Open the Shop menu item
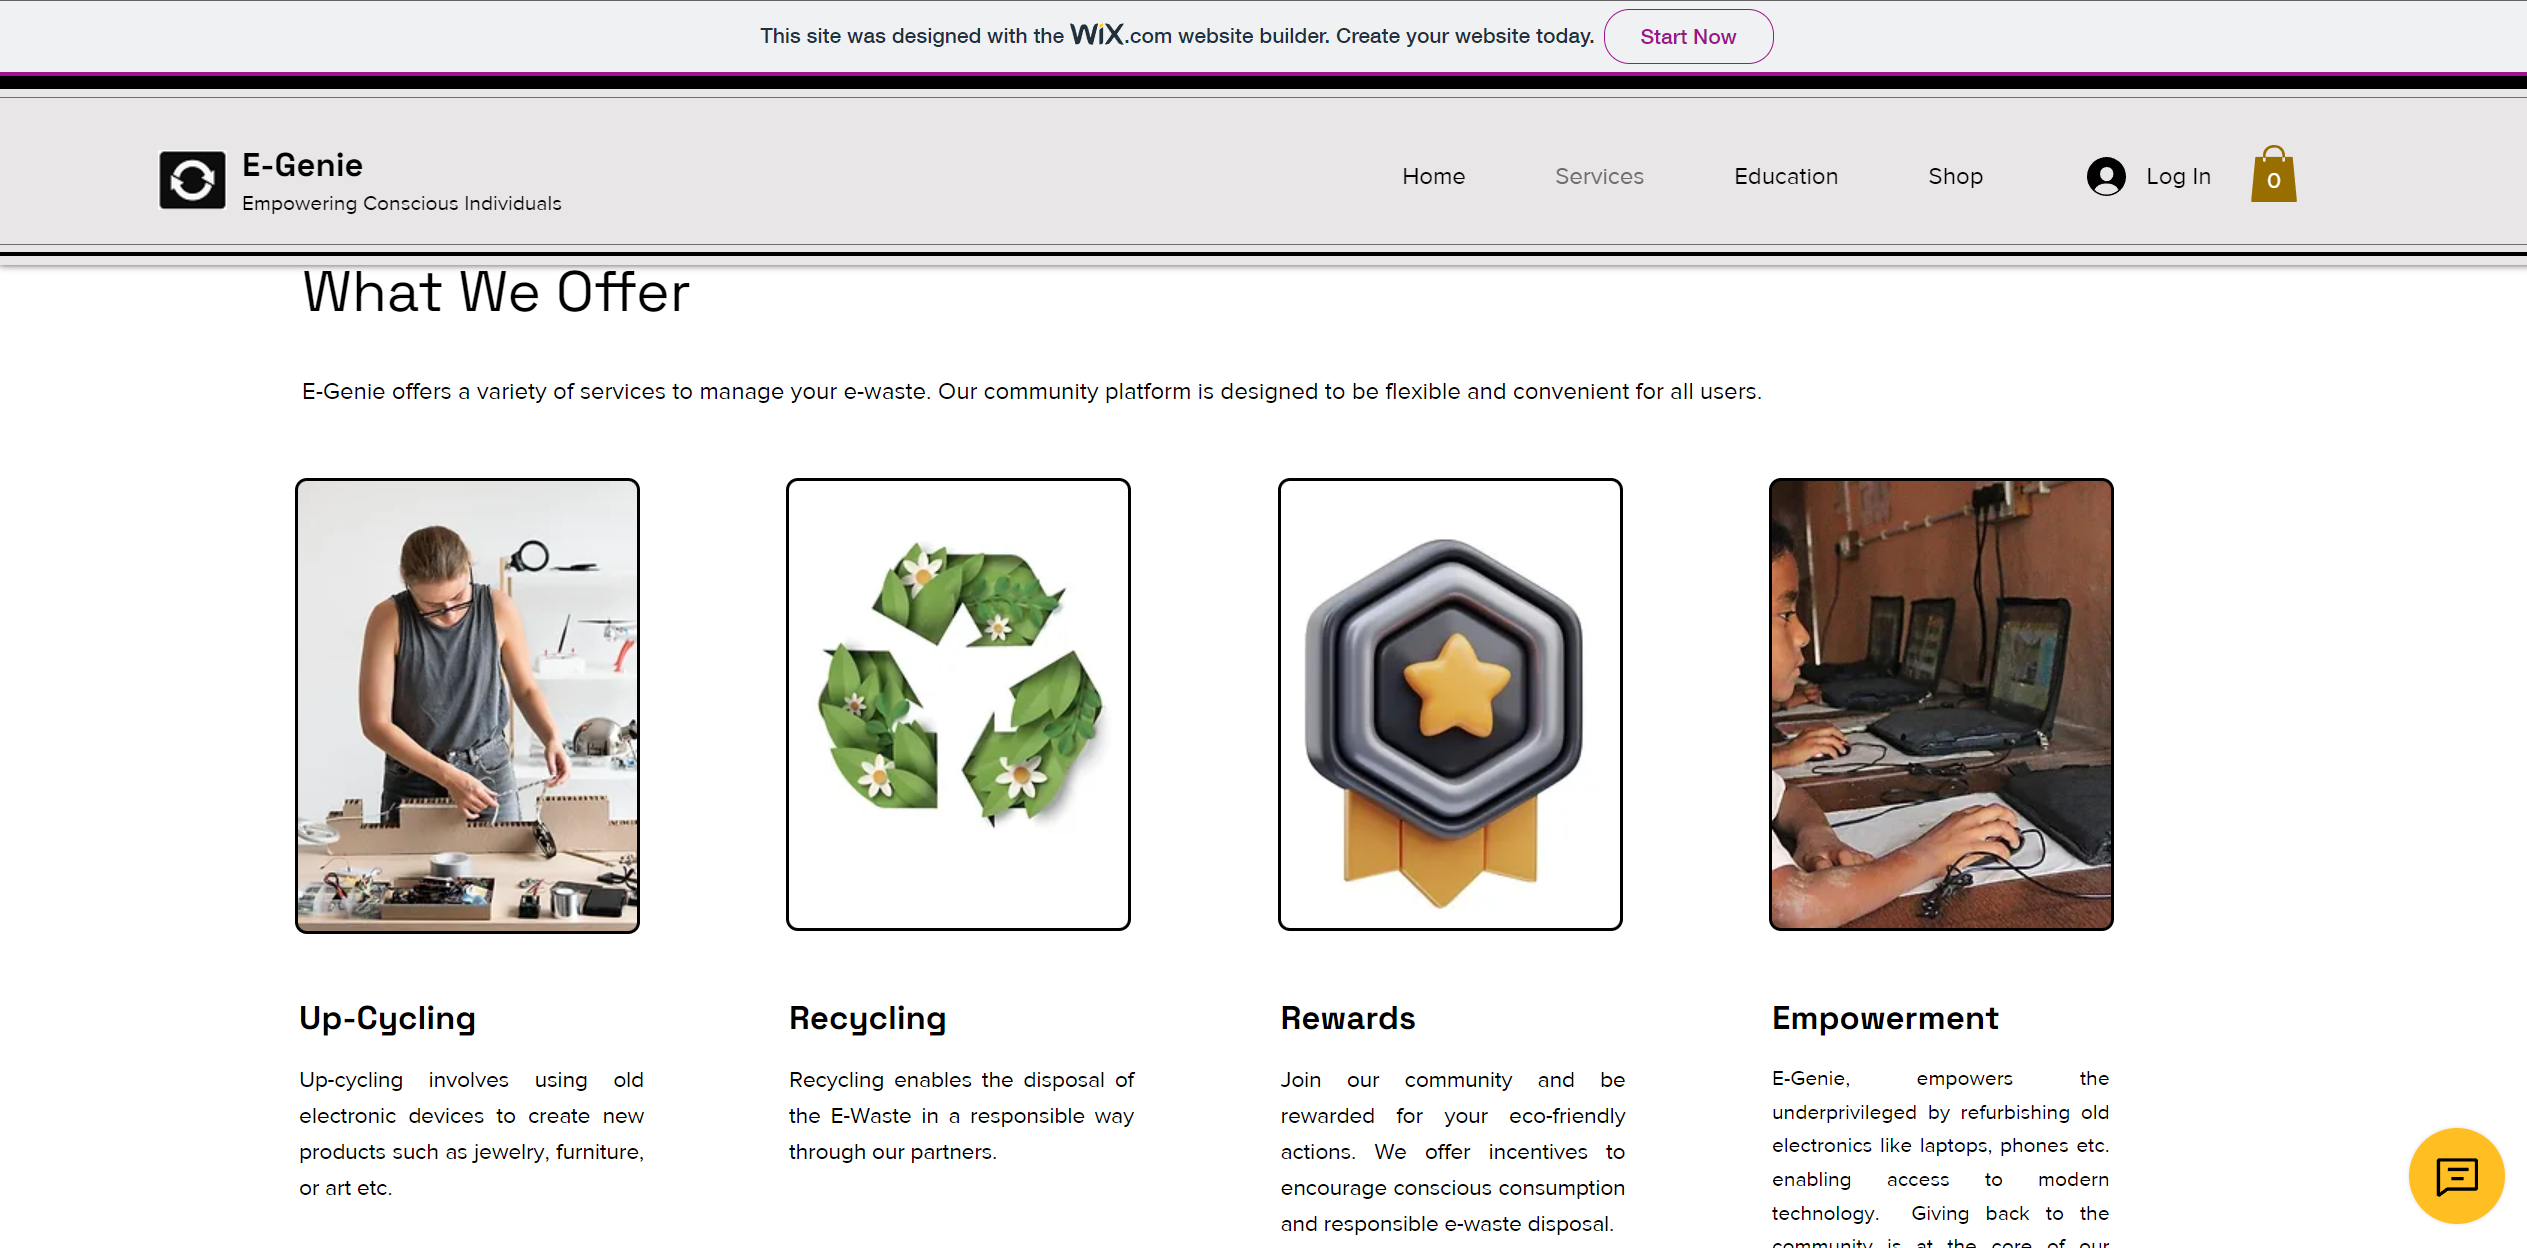 [1955, 177]
